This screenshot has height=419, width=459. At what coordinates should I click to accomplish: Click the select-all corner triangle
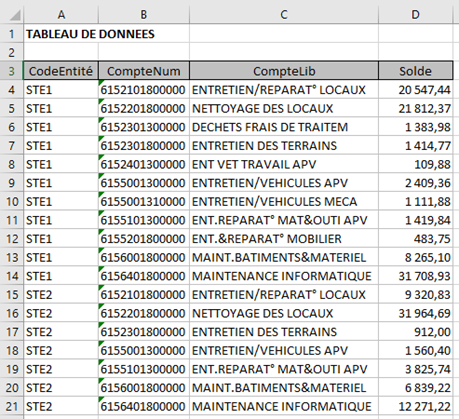pos(15,15)
